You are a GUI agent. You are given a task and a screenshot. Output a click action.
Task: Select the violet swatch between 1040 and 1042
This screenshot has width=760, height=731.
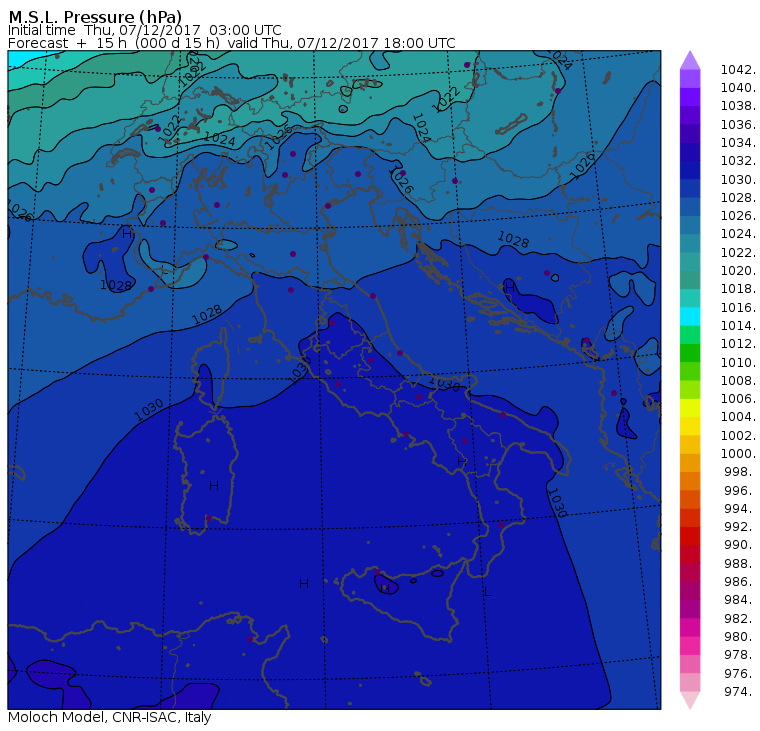pos(690,79)
